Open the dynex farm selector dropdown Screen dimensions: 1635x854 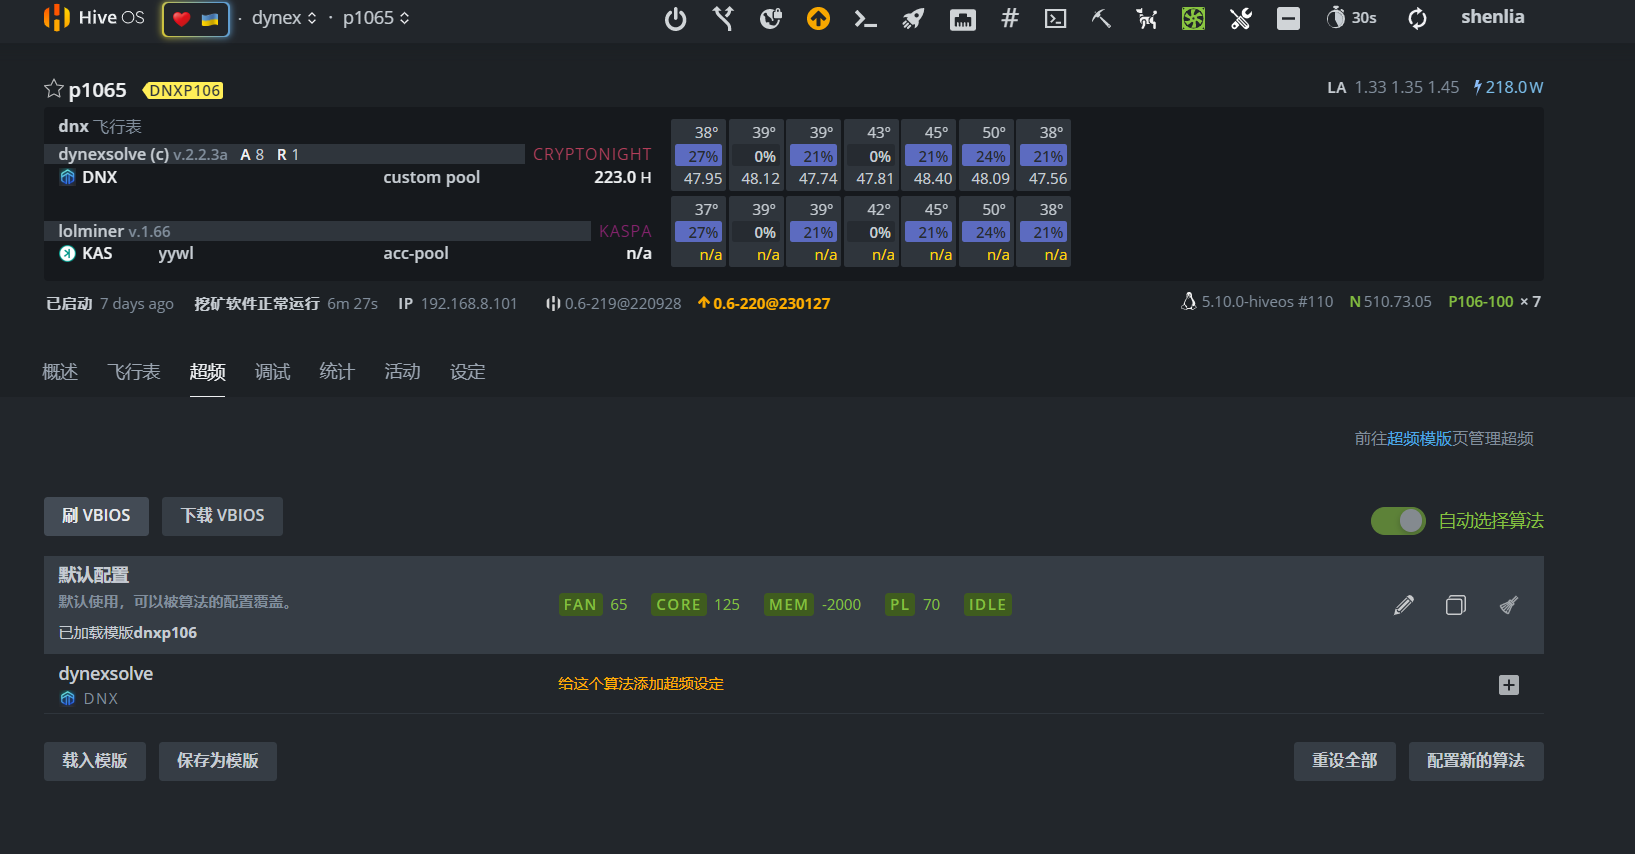pos(284,18)
